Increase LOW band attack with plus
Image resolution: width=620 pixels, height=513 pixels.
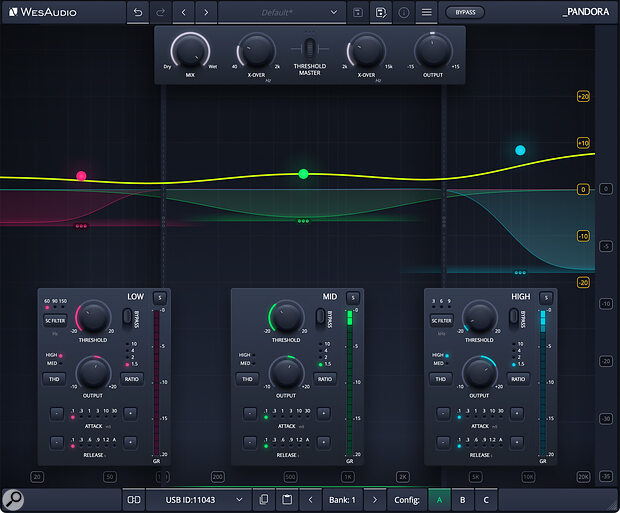(130, 413)
